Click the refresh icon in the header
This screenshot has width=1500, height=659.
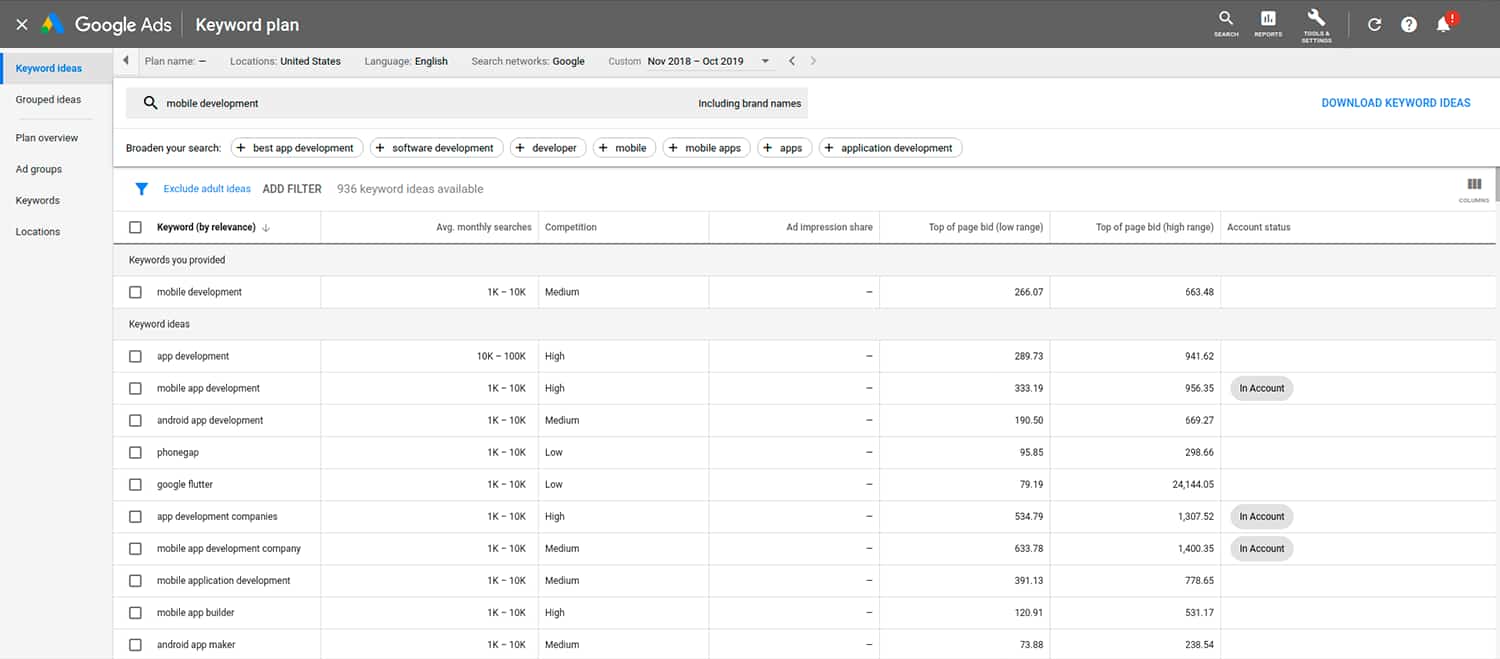click(1374, 24)
